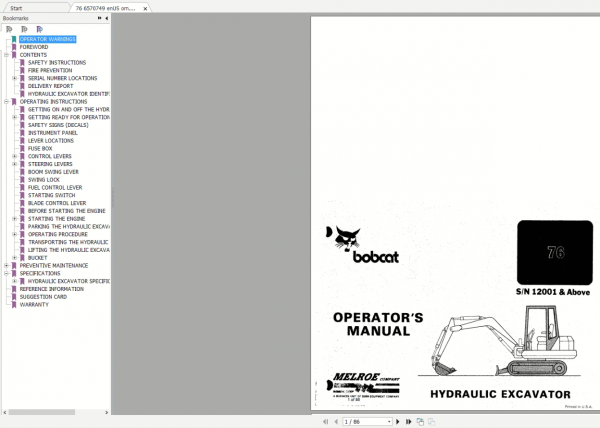Click the next view icon
The image size is (600, 428).
(x=431, y=421)
